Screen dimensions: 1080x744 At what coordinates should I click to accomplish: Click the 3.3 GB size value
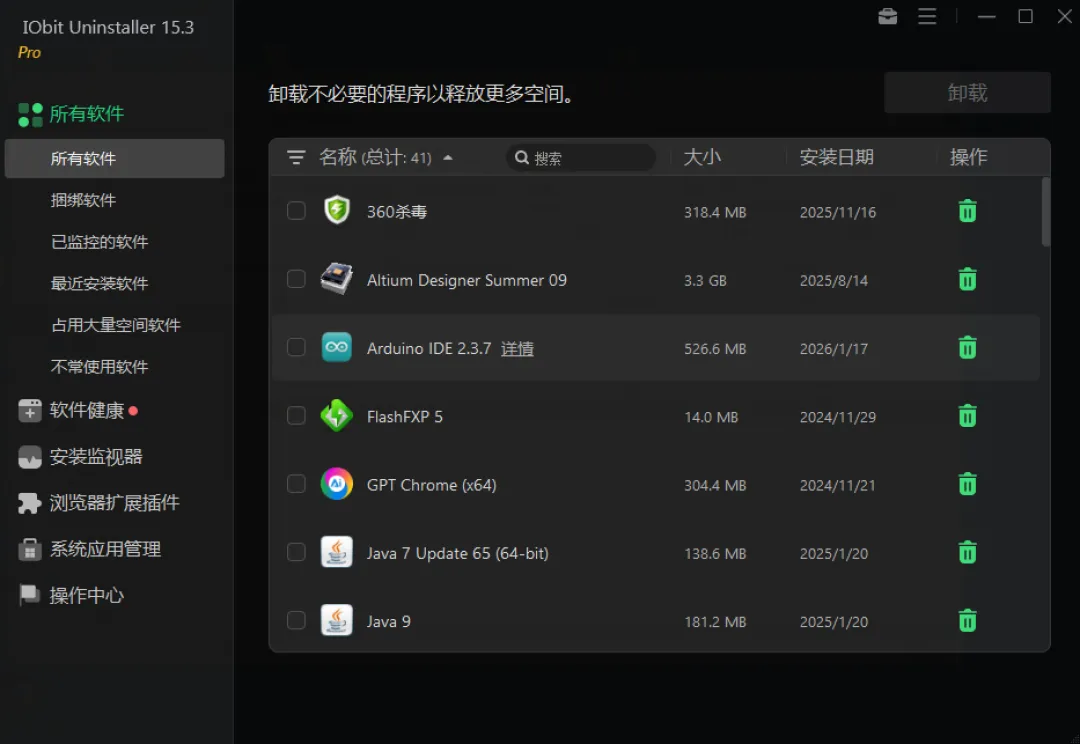(x=705, y=280)
